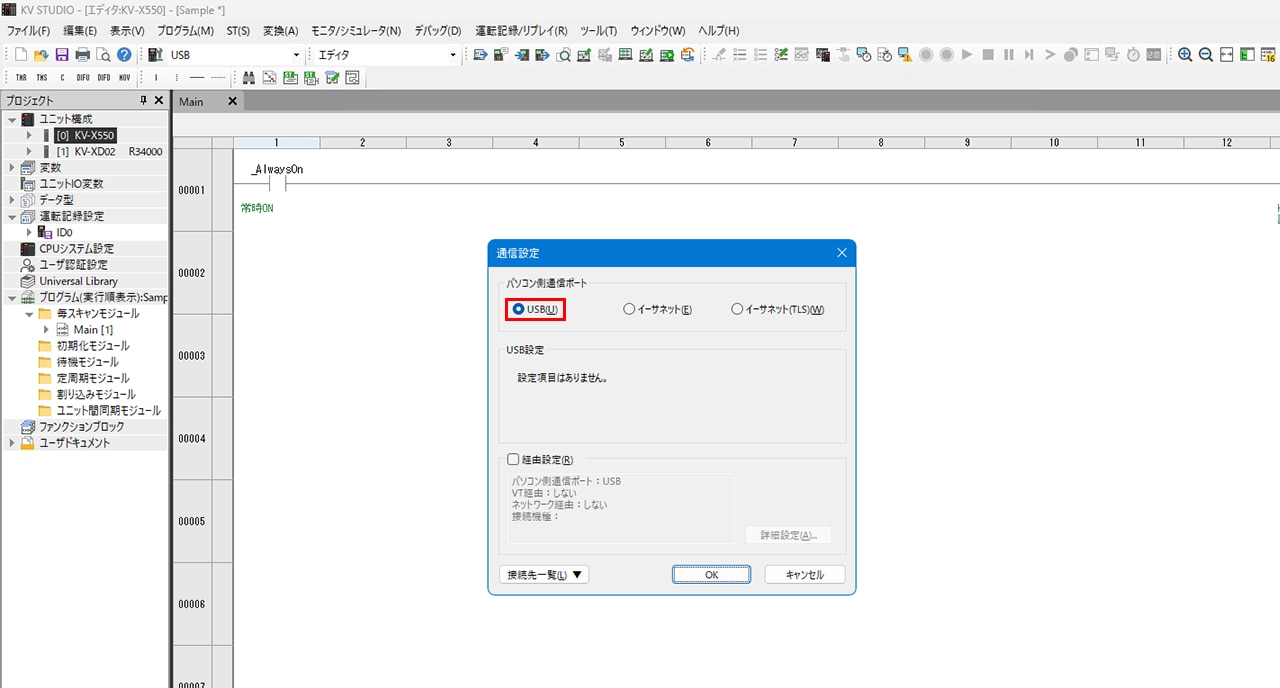Click the Save floppy disk icon
The height and width of the screenshot is (688, 1280).
click(62, 55)
